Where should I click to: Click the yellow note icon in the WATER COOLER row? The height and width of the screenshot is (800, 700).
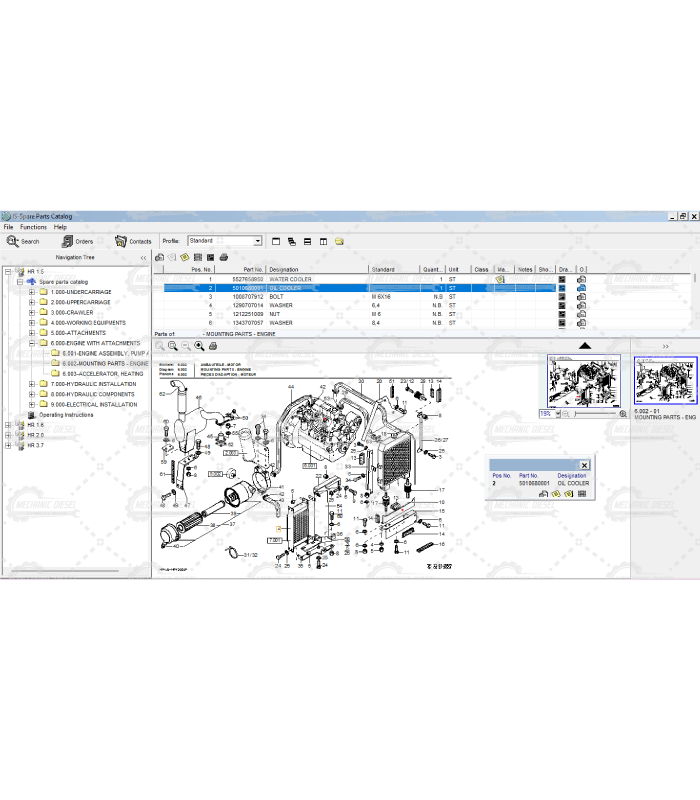click(500, 280)
